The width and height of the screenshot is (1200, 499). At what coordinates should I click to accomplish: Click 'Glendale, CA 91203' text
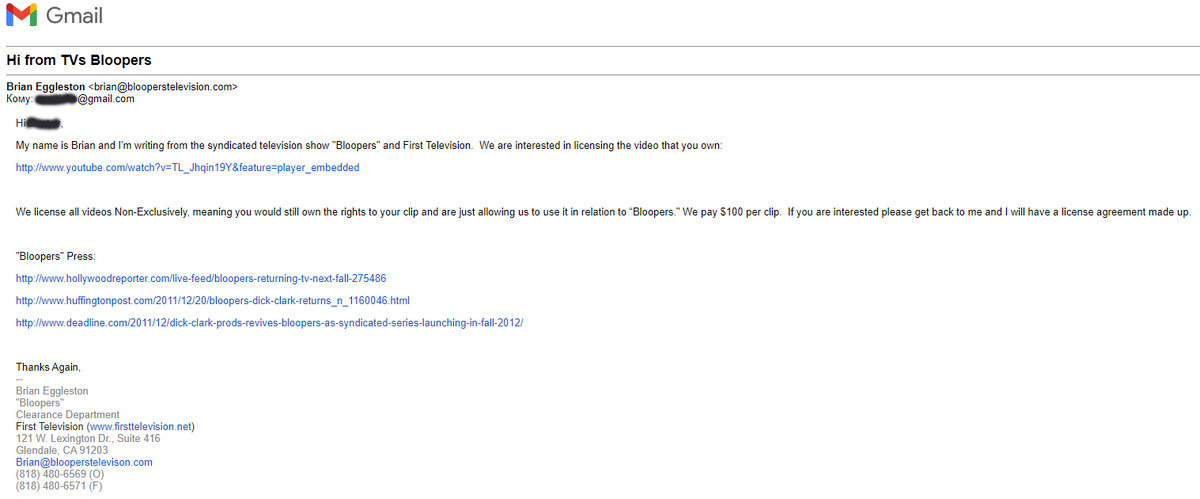[x=62, y=451]
